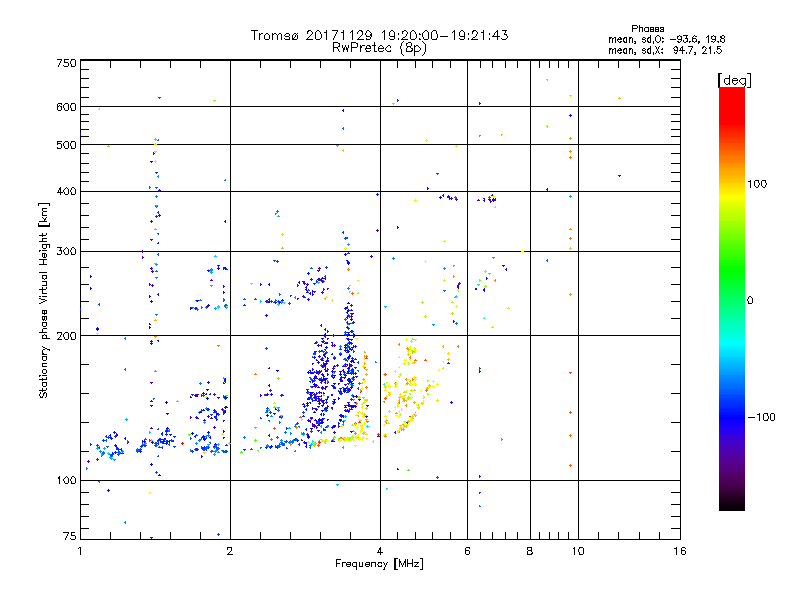This screenshot has width=800, height=600.
Task: Click the plot title 'Tromsø 20171129 19:20:00-19:21:43'
Action: click(x=379, y=35)
